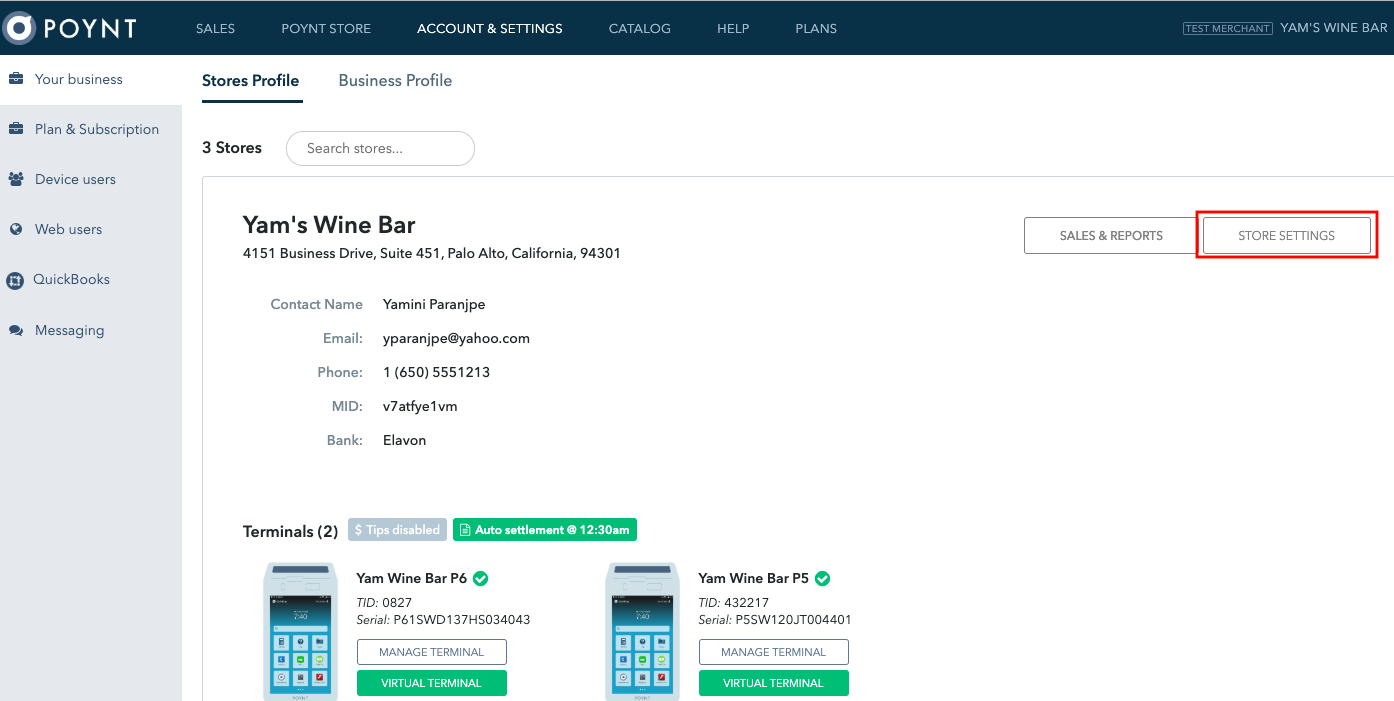The height and width of the screenshot is (701, 1394).
Task: Click the Sales & Reports button
Action: pos(1111,236)
